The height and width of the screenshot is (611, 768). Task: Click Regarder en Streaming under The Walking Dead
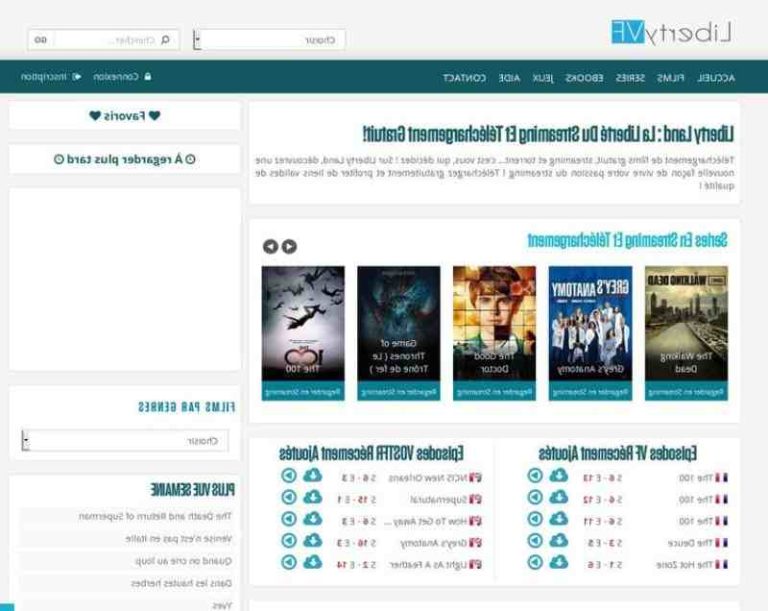(x=686, y=392)
